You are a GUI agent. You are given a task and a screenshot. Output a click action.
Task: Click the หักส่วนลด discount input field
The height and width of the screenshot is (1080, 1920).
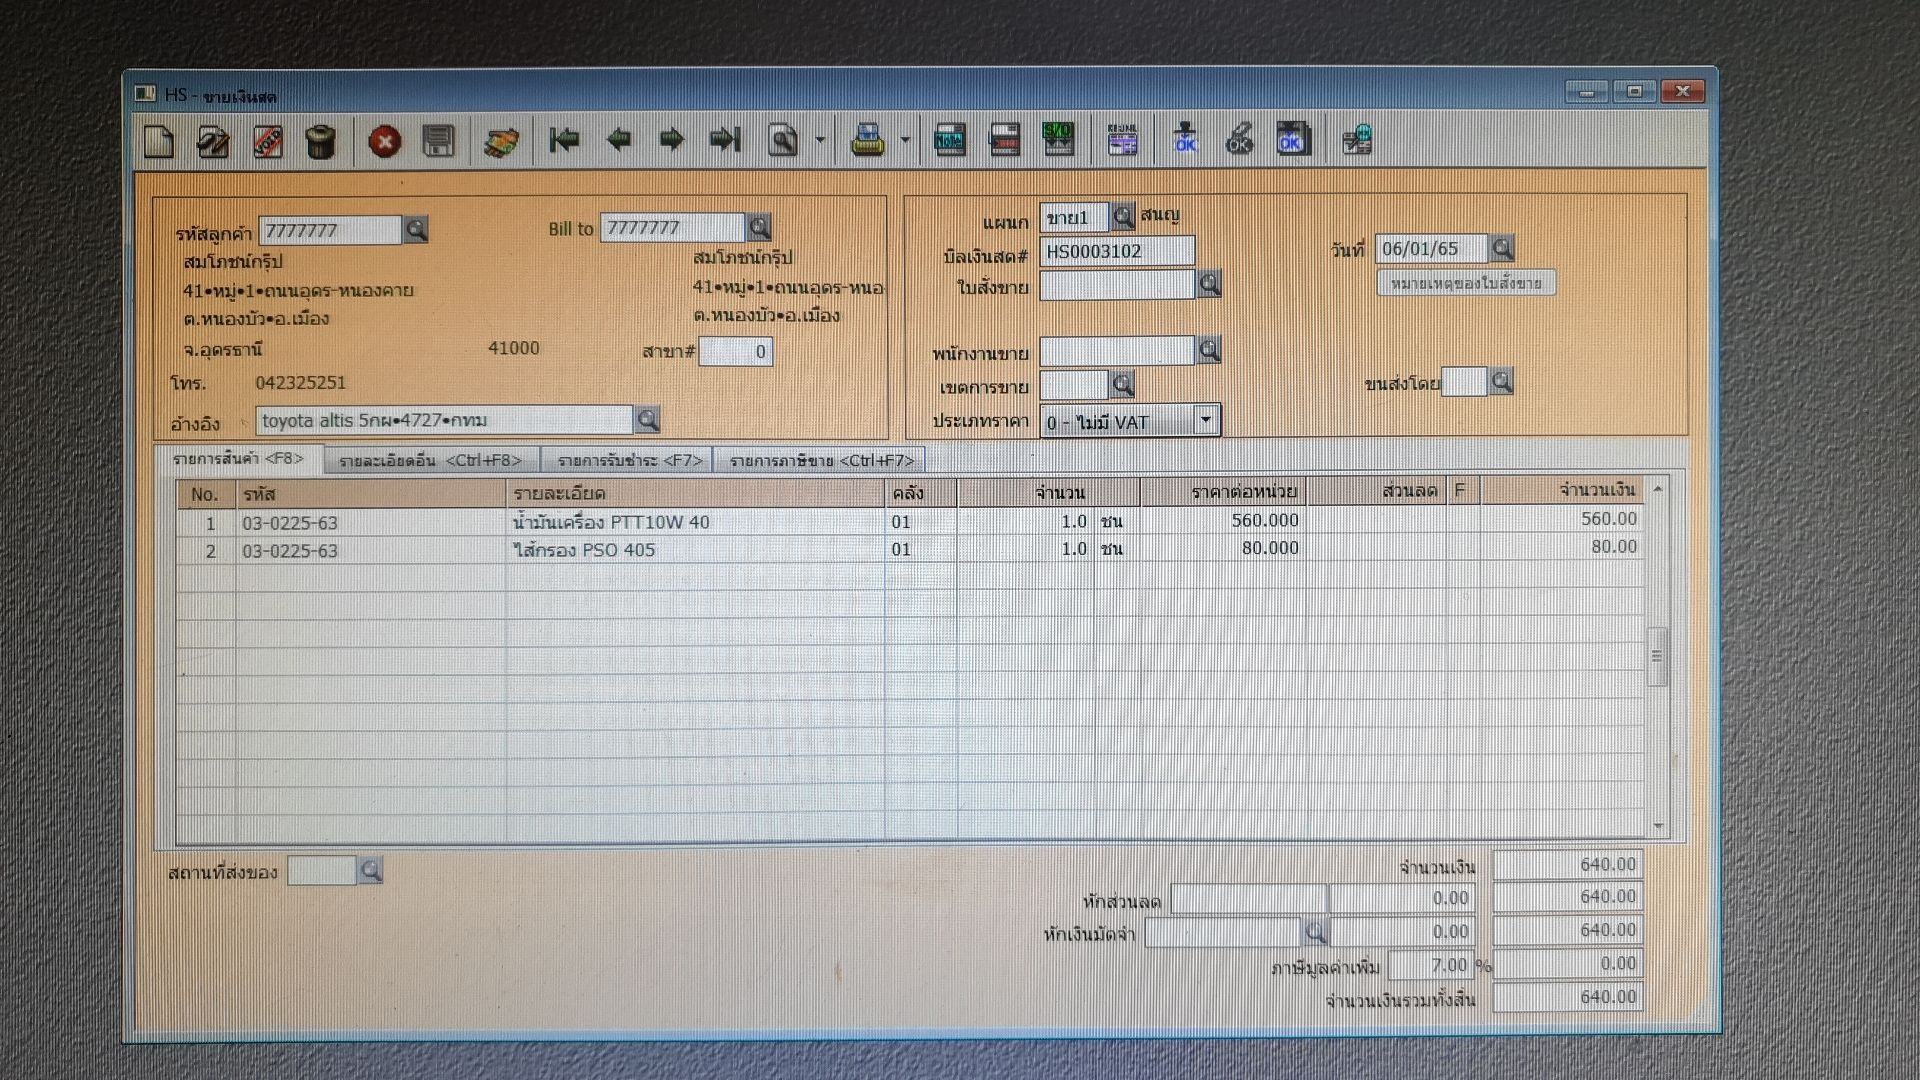1248,899
